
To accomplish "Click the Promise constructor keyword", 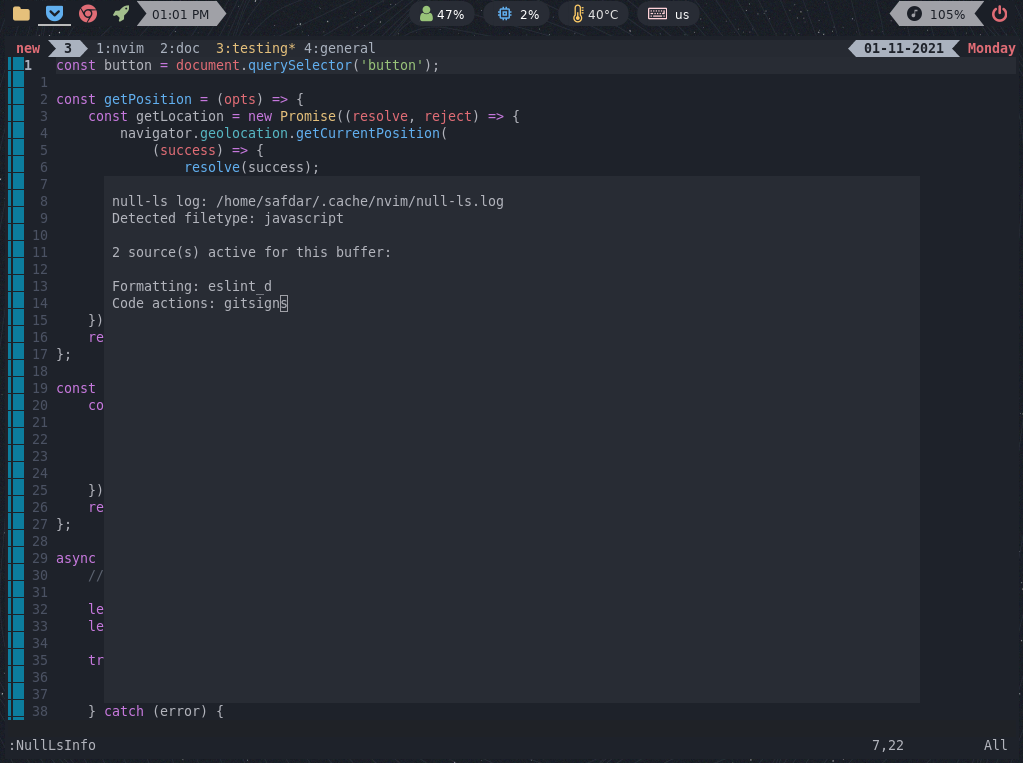I will point(308,116).
